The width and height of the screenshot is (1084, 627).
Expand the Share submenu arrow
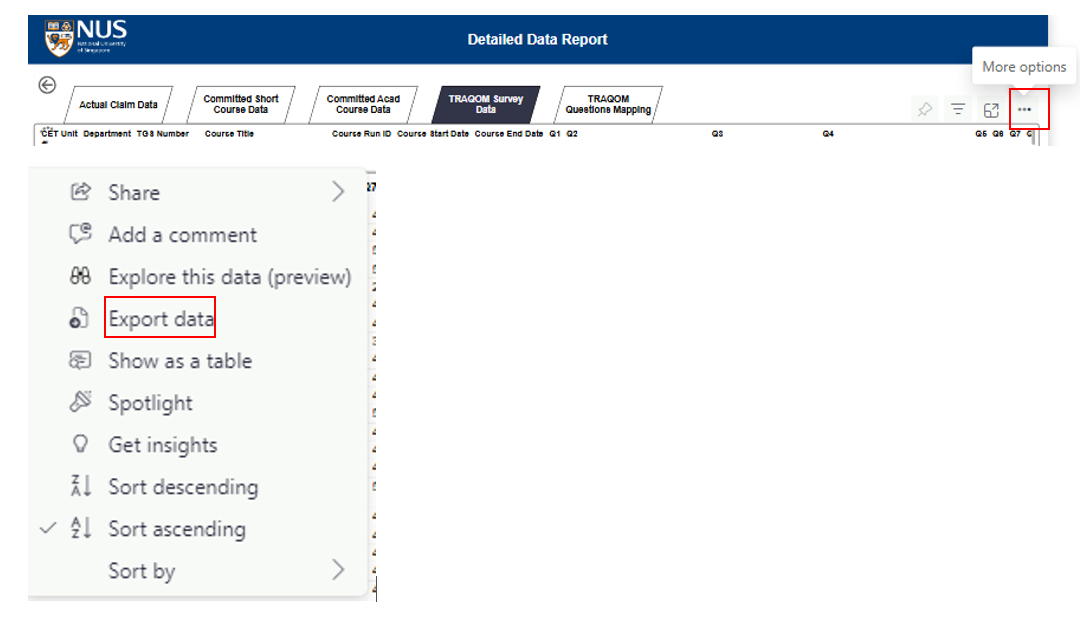click(338, 193)
